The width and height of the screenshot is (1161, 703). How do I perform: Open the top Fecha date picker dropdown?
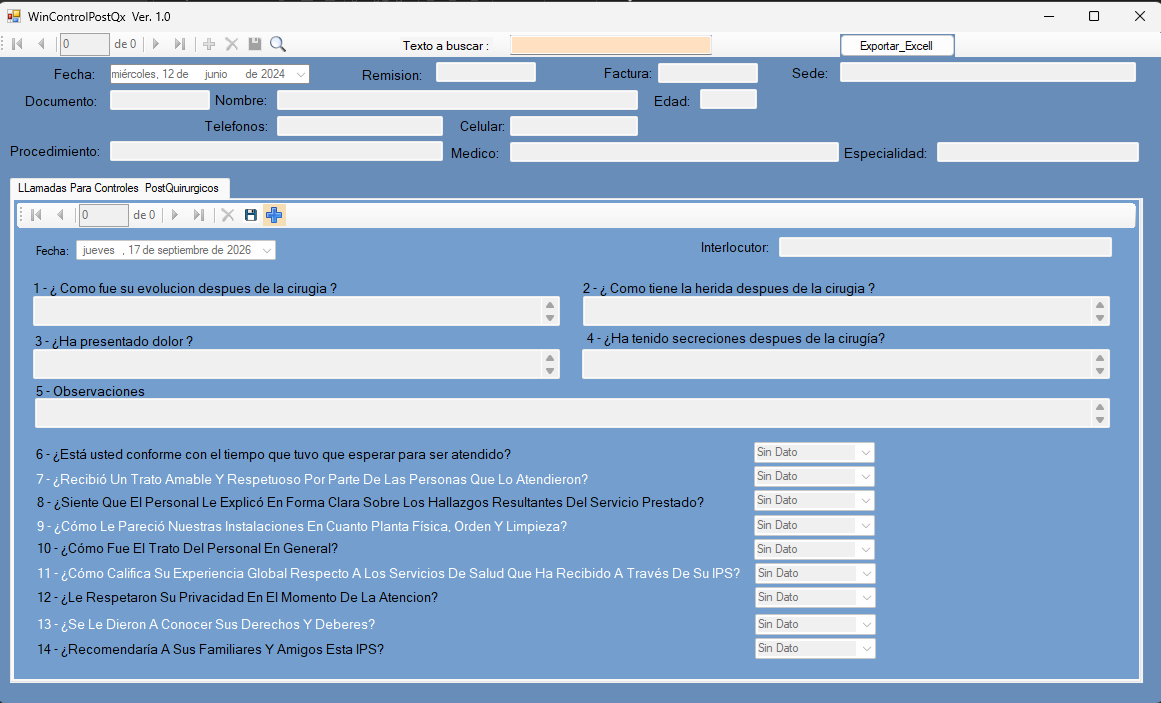click(x=301, y=74)
